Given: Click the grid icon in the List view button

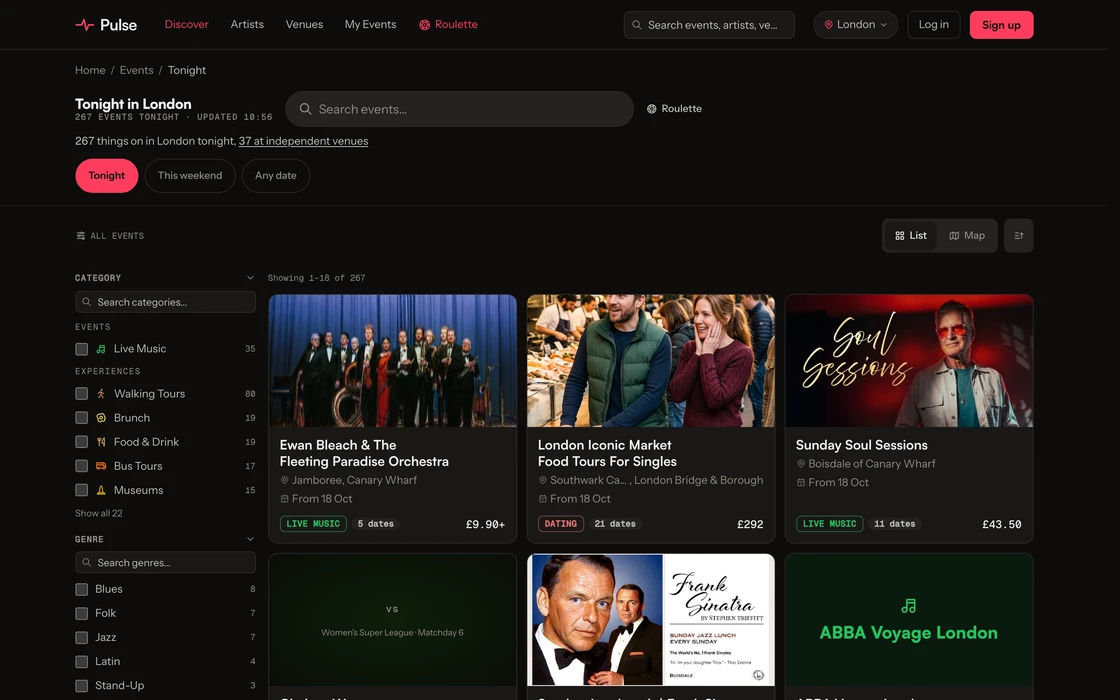Looking at the screenshot, I should point(900,236).
